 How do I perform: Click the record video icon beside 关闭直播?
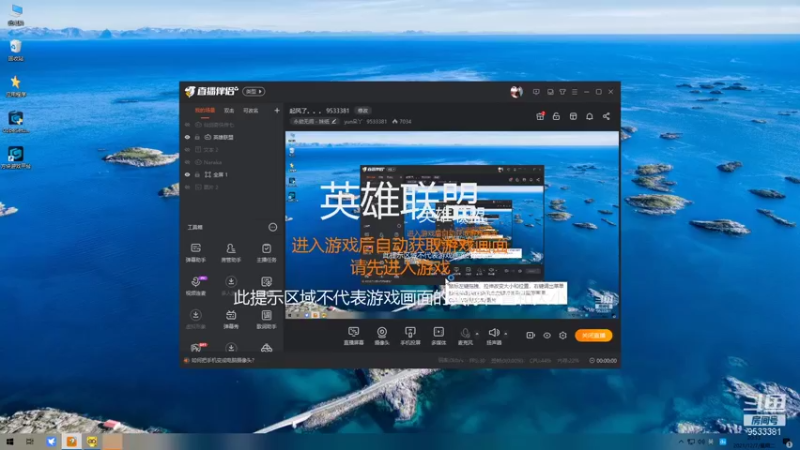click(x=531, y=335)
